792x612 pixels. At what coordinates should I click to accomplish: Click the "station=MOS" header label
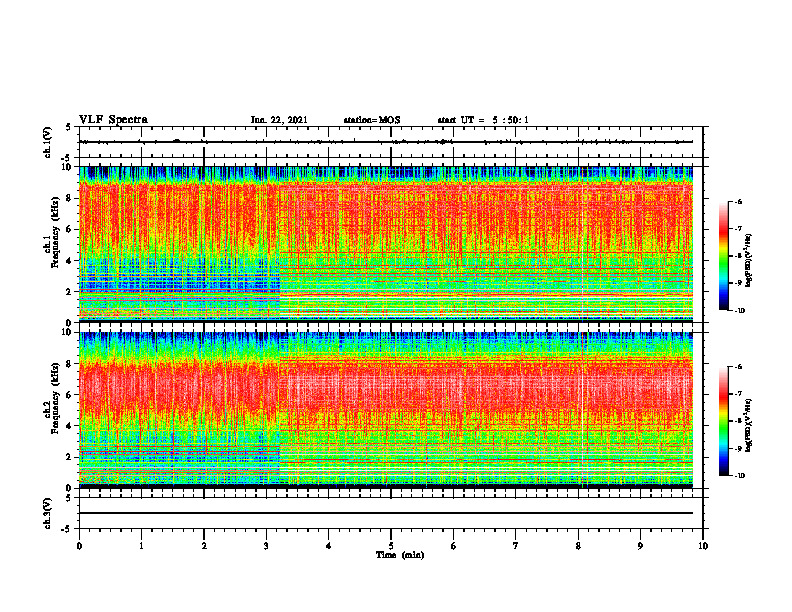(x=372, y=120)
